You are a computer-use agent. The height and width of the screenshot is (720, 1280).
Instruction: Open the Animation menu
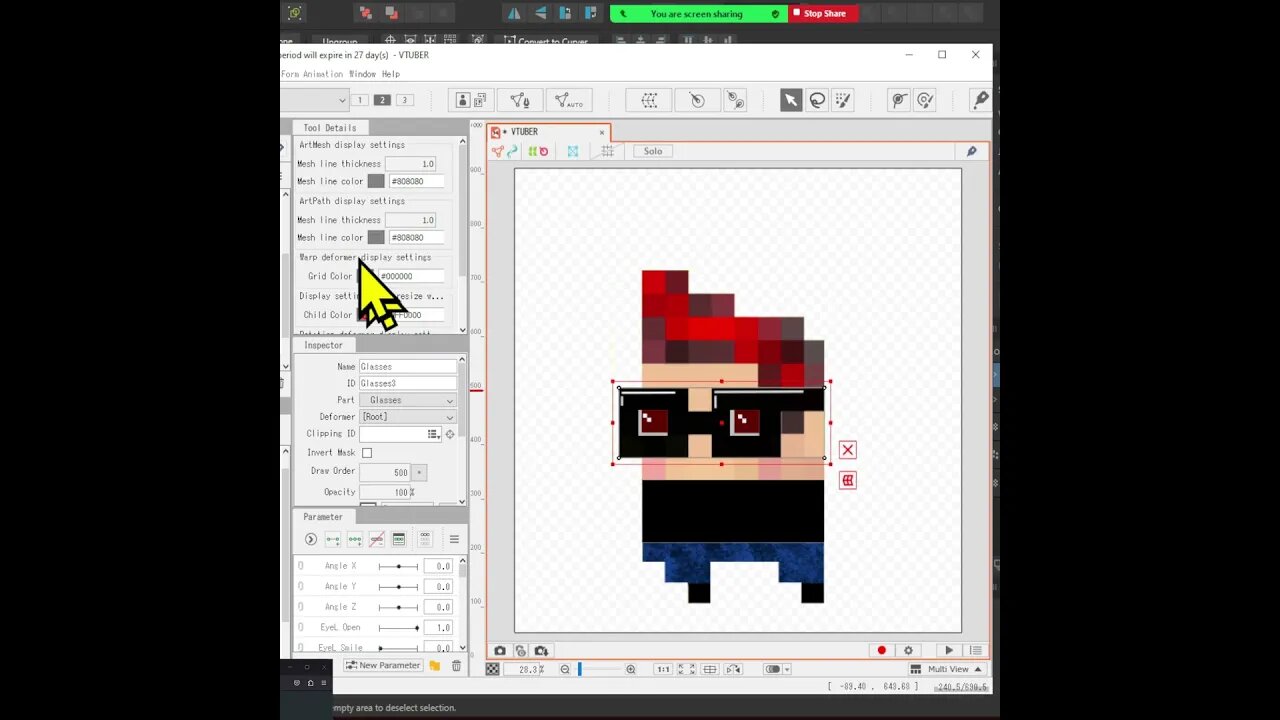pos(323,74)
